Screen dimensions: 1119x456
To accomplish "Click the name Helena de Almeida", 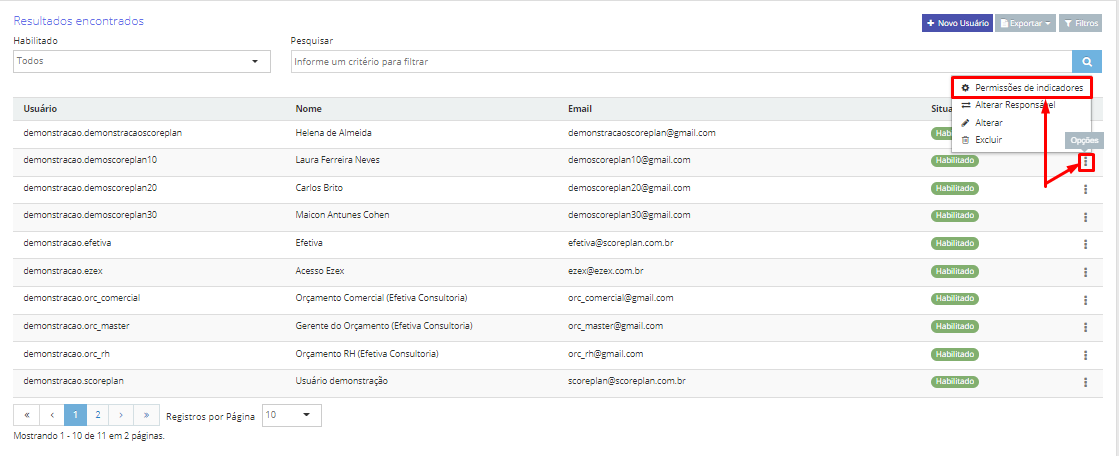I will click(x=333, y=133).
